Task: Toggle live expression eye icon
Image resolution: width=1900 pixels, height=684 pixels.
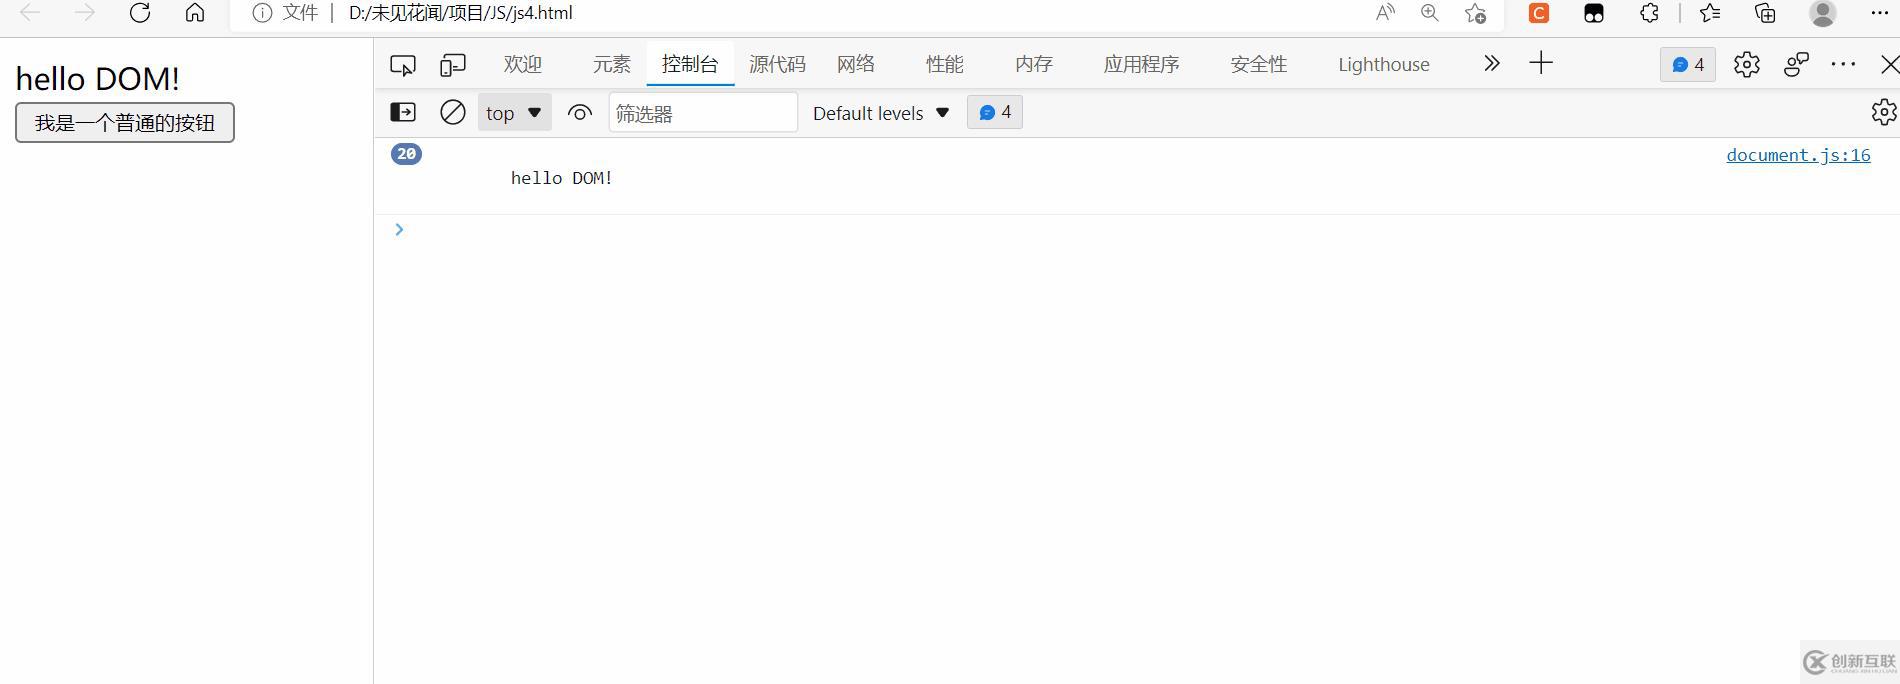Action: click(x=580, y=112)
